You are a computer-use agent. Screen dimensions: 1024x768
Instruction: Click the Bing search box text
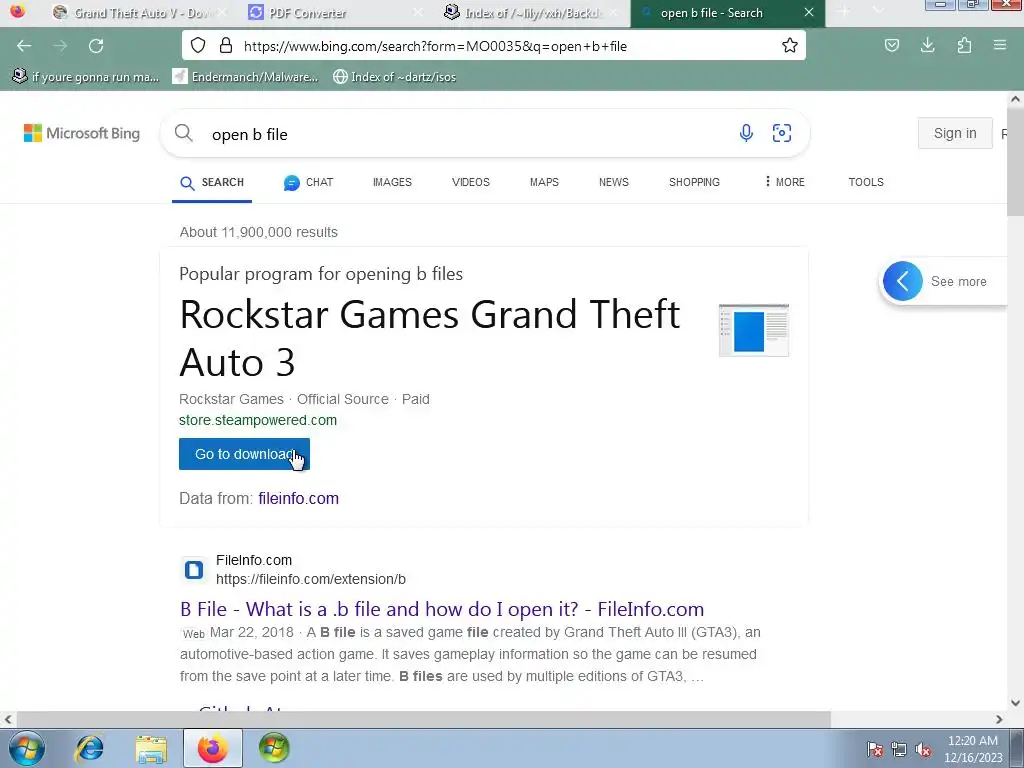pos(250,135)
